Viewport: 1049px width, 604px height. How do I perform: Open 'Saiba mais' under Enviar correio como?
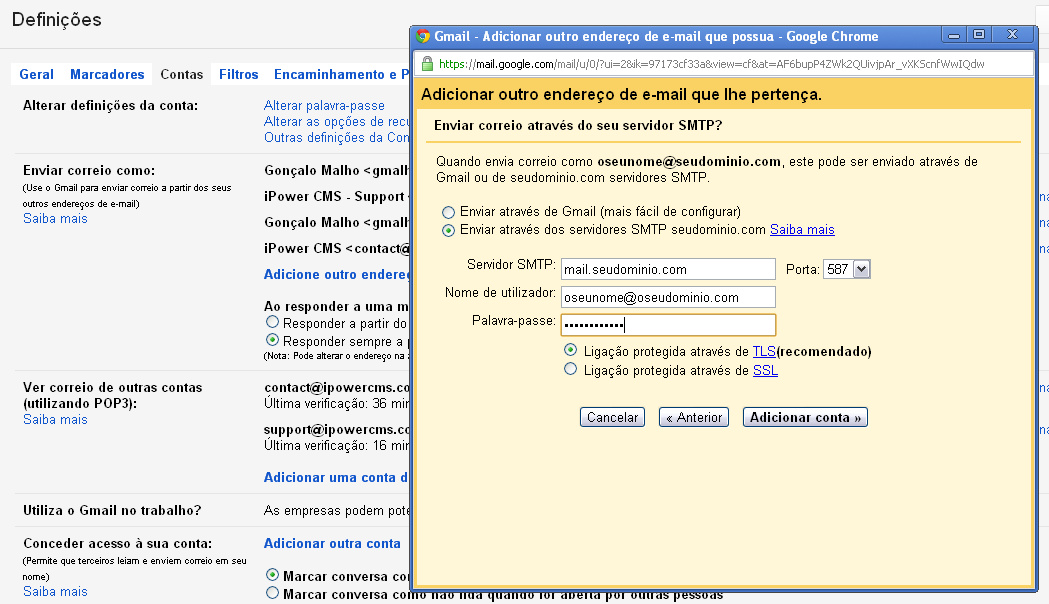[56, 219]
